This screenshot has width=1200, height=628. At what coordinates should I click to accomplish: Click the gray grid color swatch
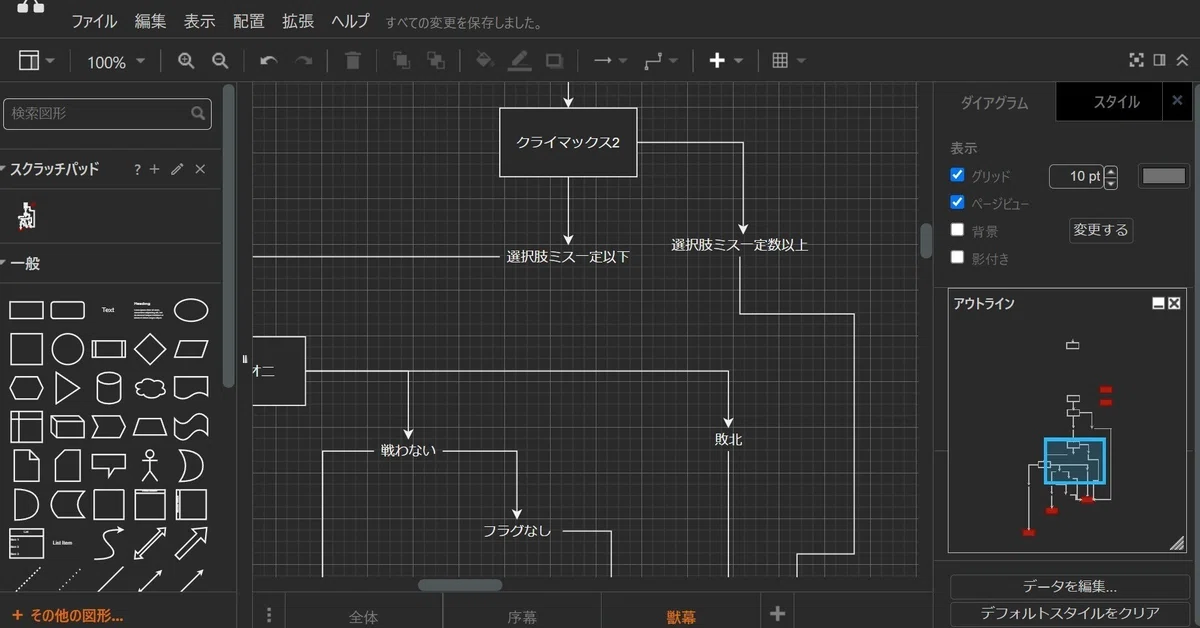(x=1164, y=176)
